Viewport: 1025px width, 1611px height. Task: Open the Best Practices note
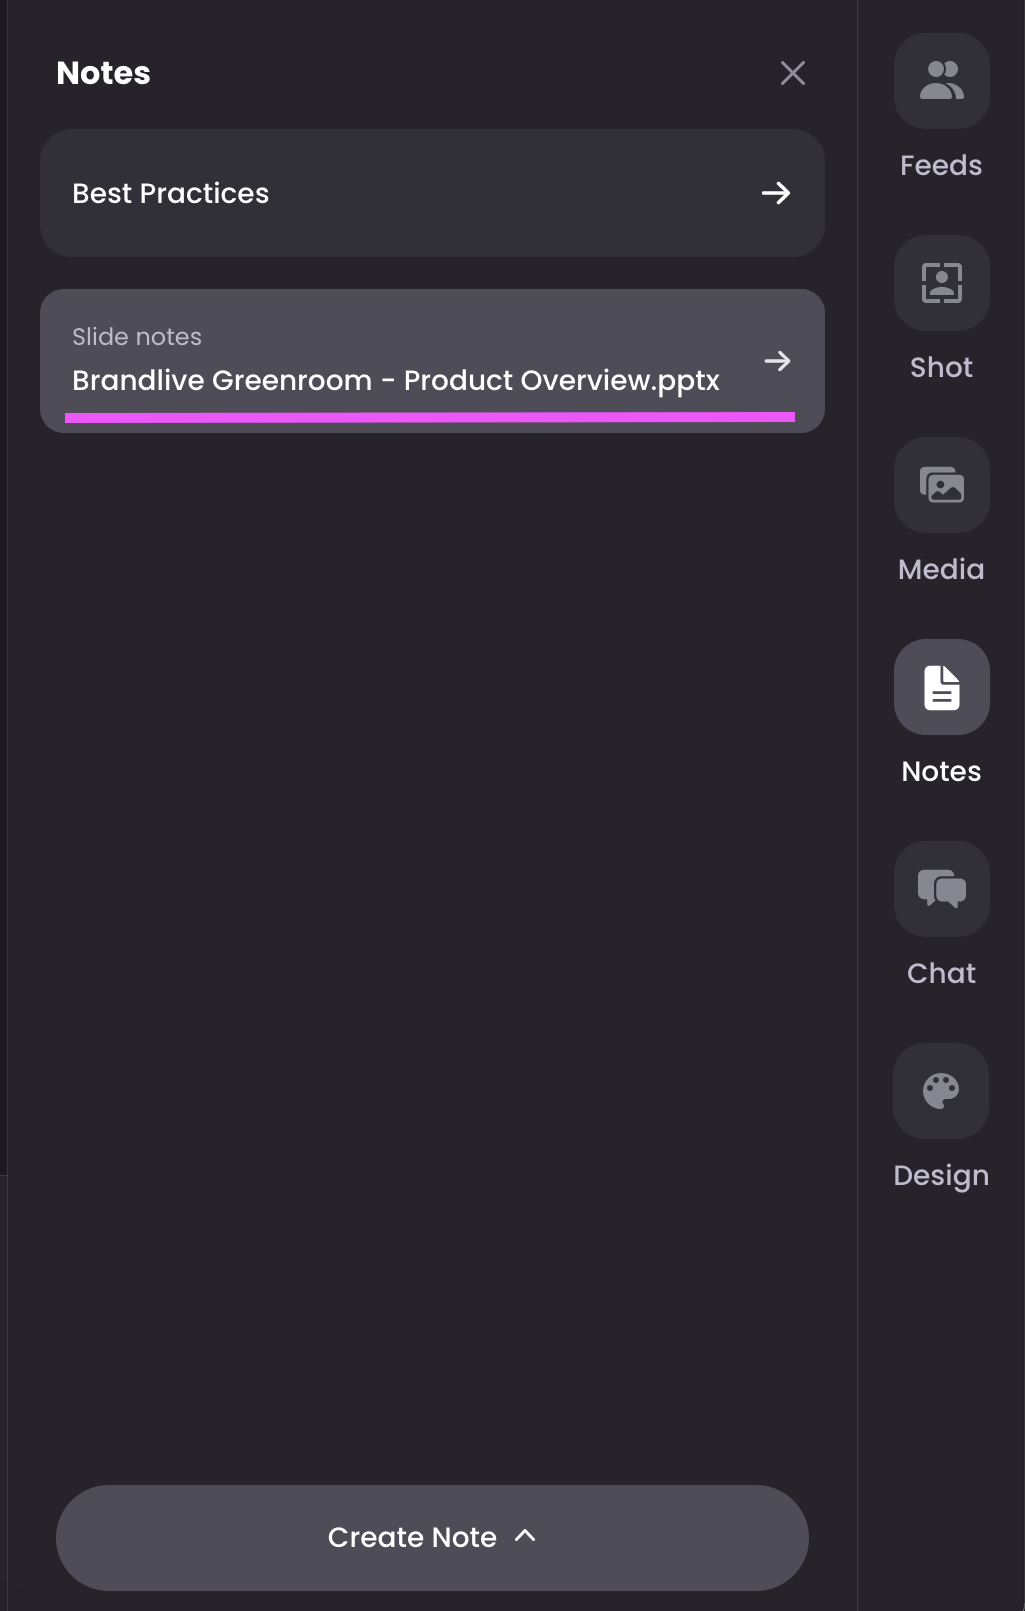click(432, 193)
